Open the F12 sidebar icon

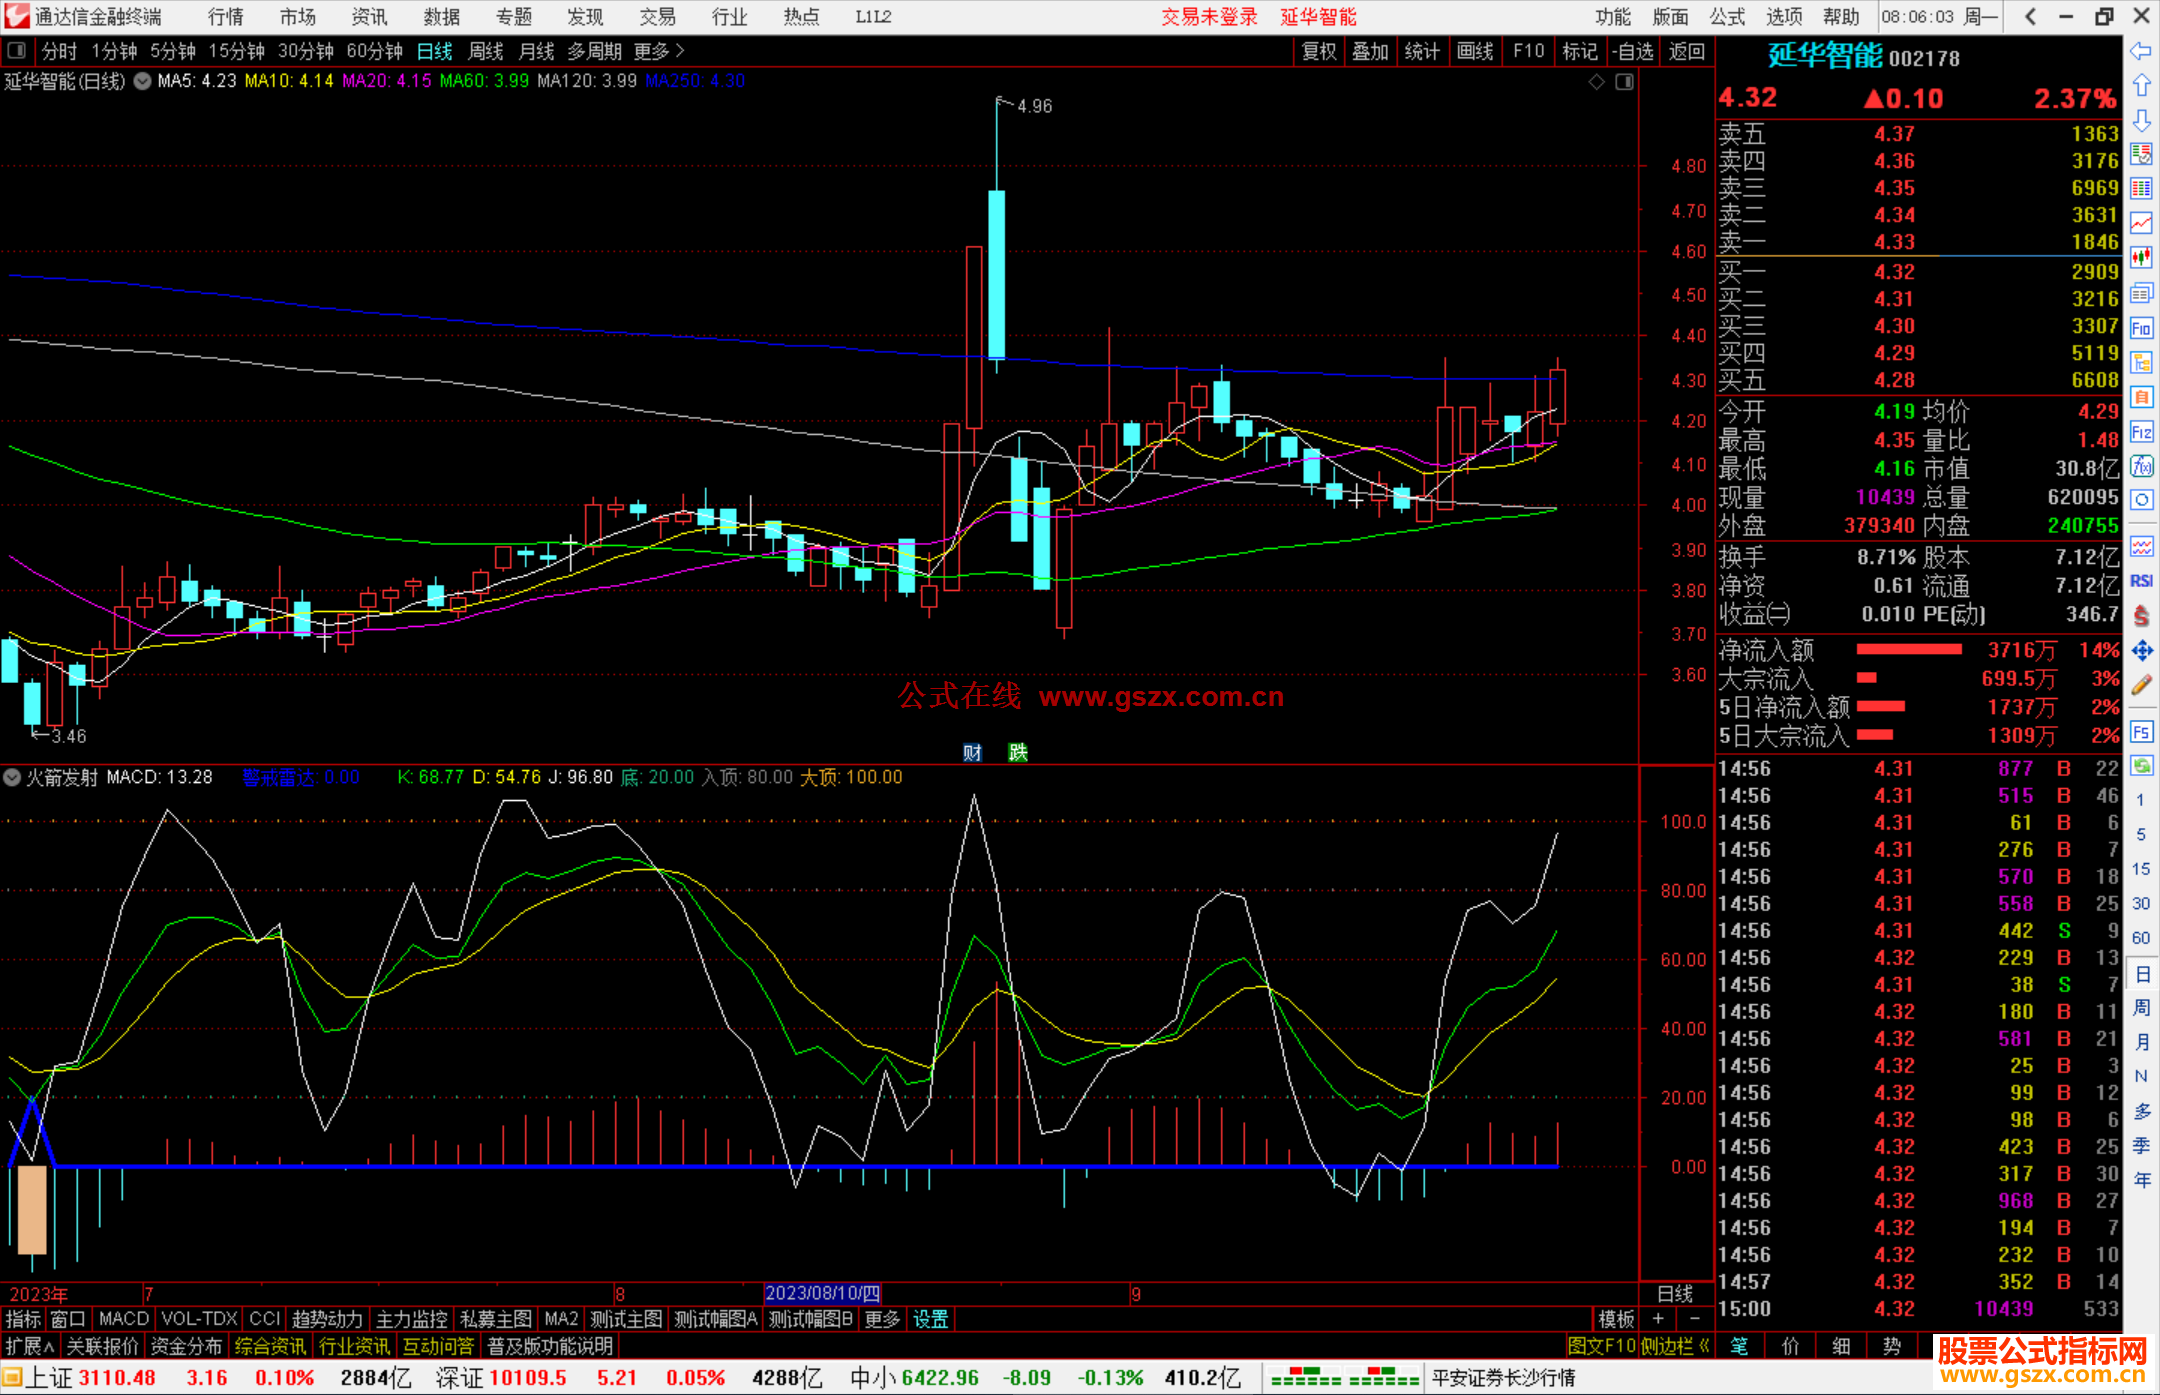click(2141, 432)
